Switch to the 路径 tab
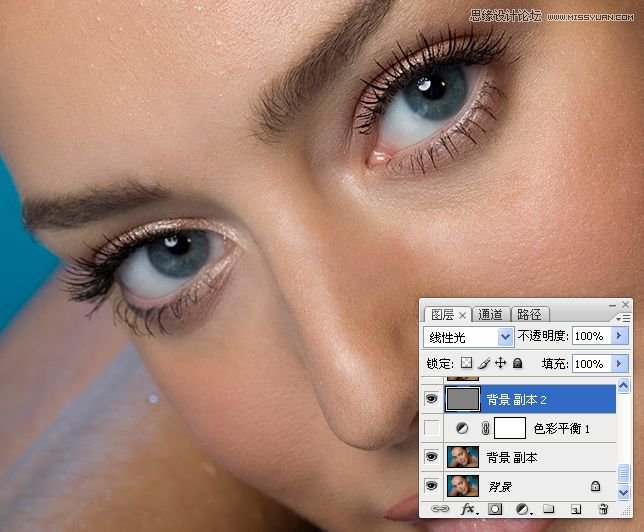 pyautogui.click(x=529, y=315)
